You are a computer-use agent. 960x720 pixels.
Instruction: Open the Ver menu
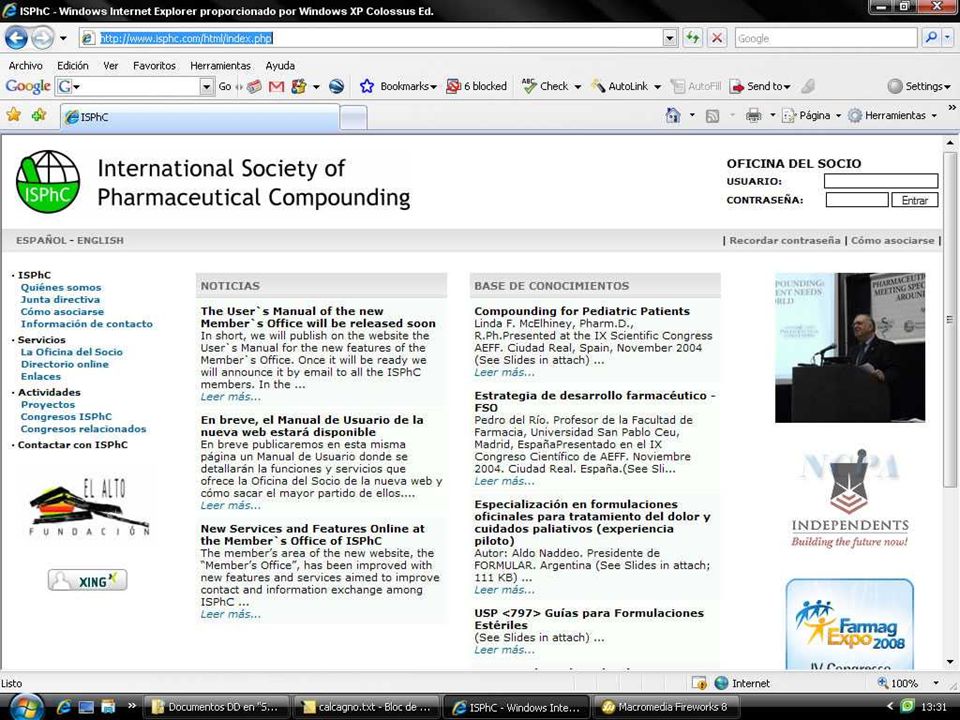point(111,66)
